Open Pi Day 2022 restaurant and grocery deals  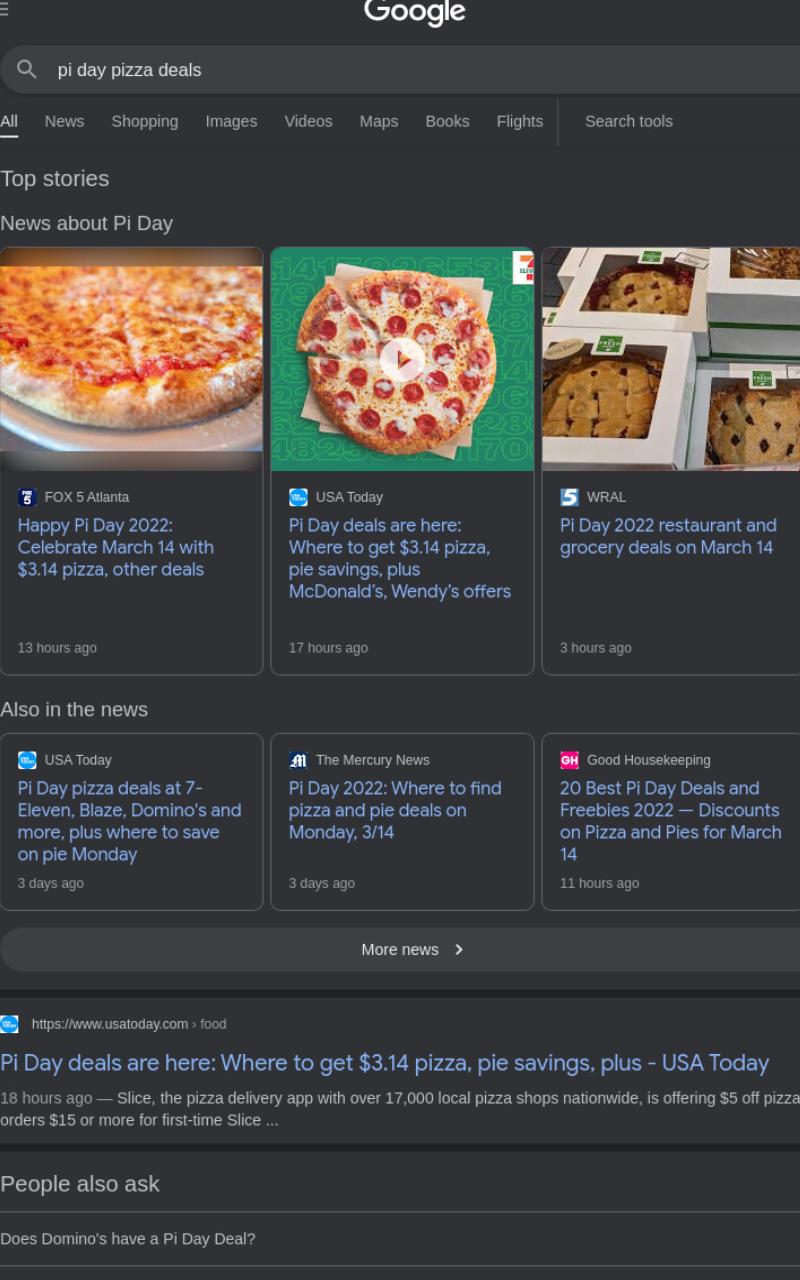point(668,536)
